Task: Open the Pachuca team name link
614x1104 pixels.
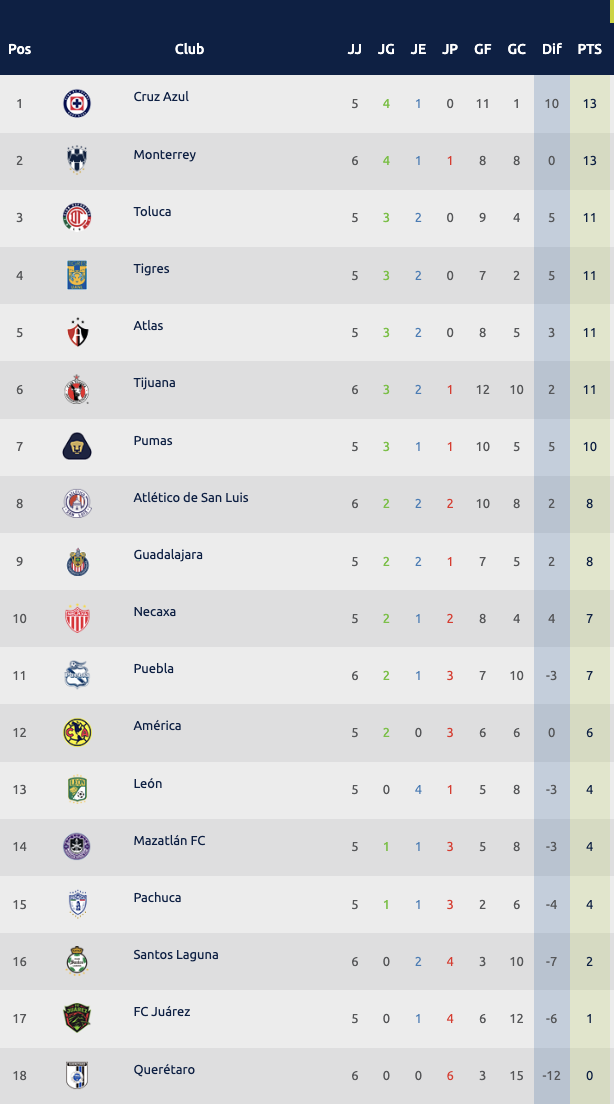Action: 157,898
